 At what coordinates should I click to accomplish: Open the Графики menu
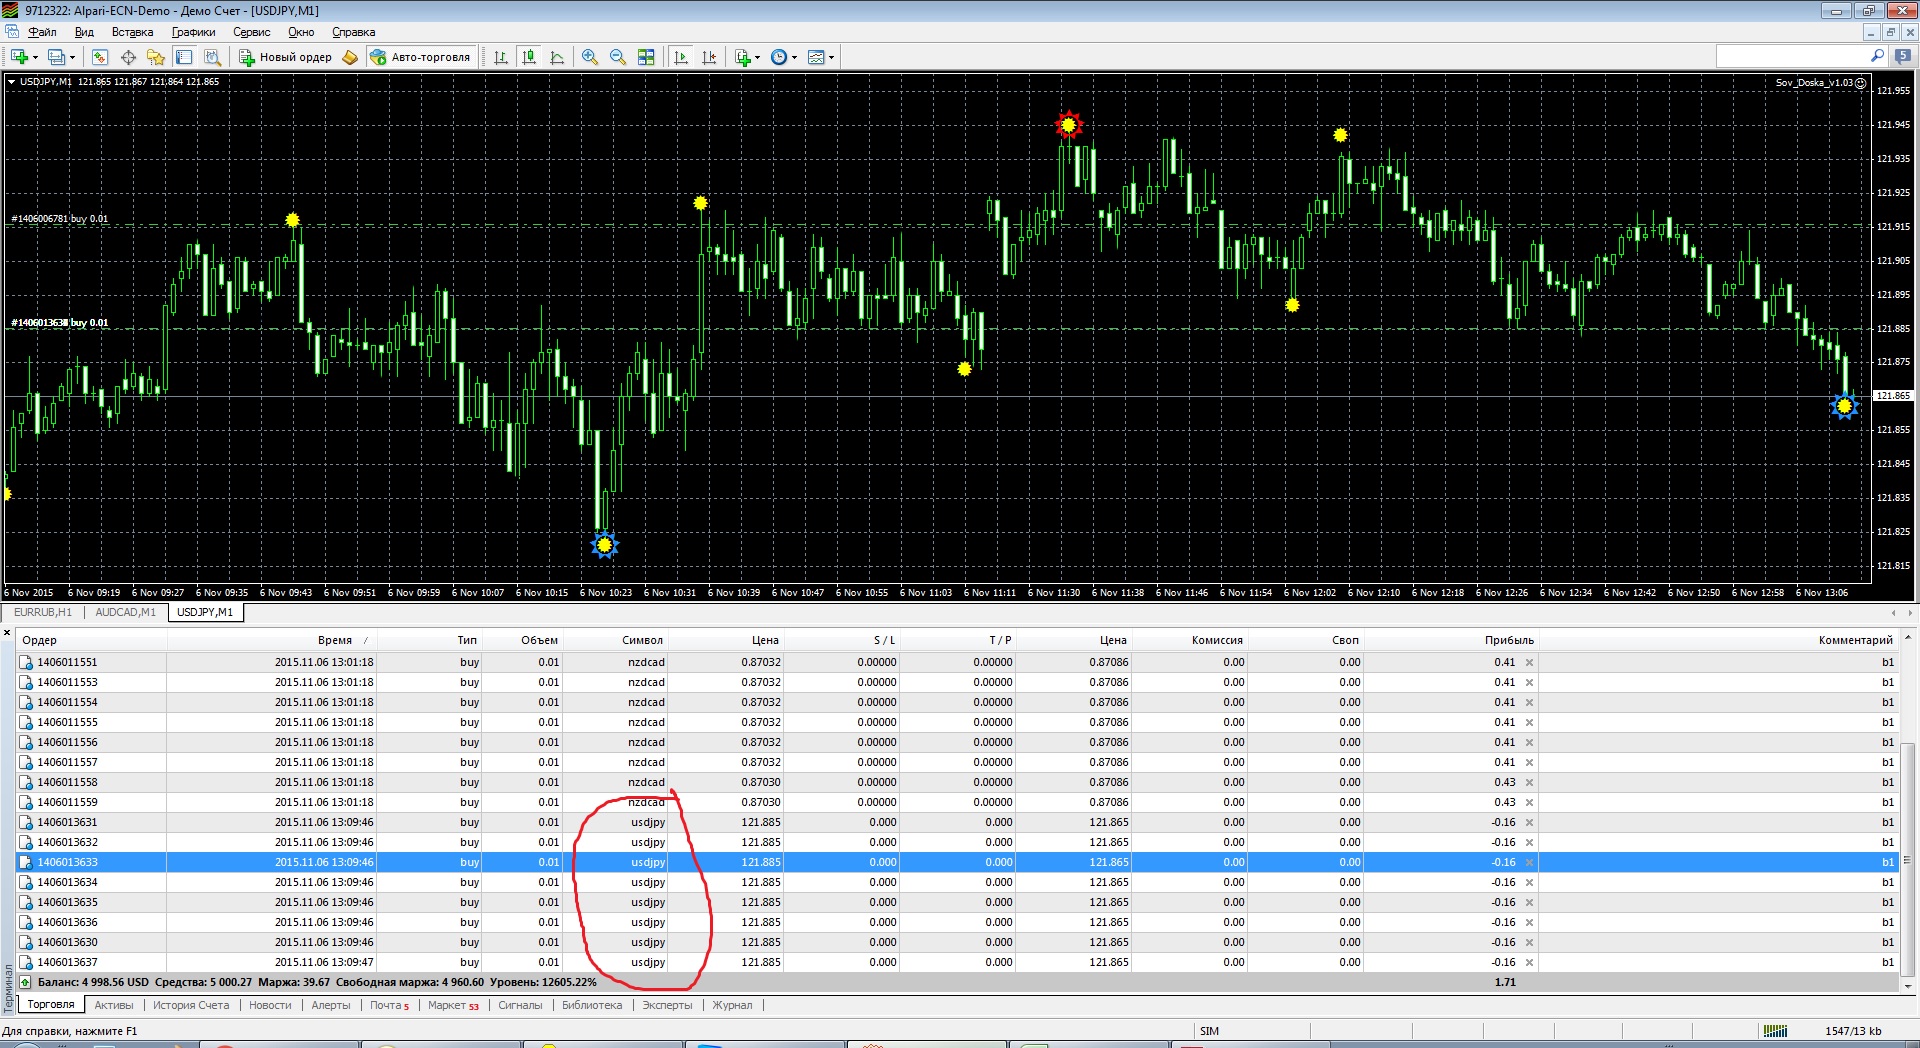[193, 32]
